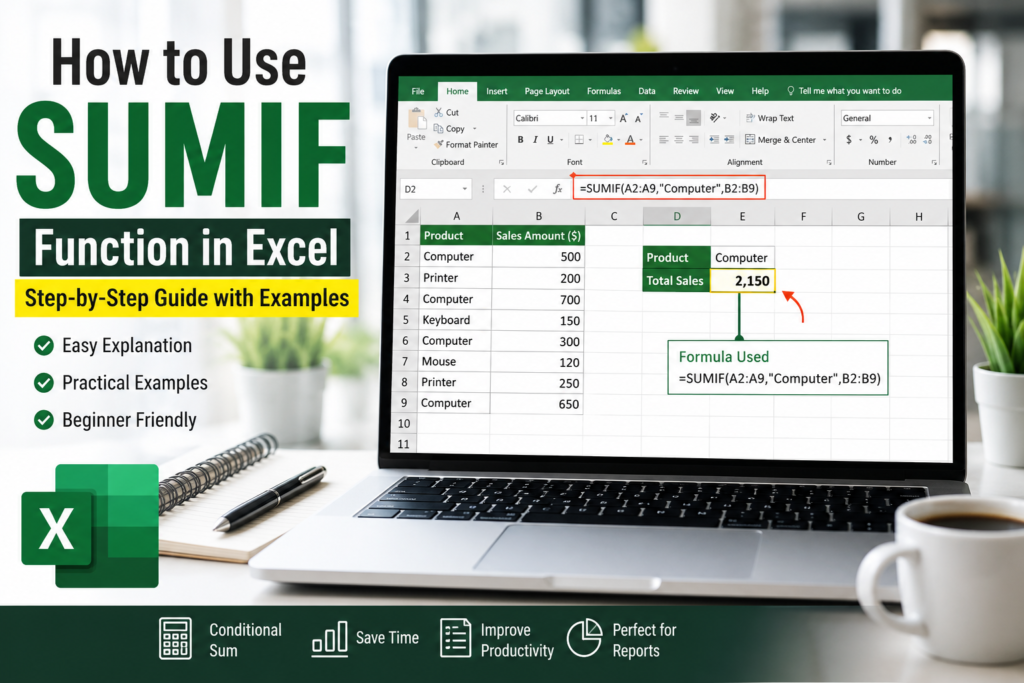This screenshot has height=683, width=1024.
Task: Click the Cut scissors command
Action: point(447,112)
